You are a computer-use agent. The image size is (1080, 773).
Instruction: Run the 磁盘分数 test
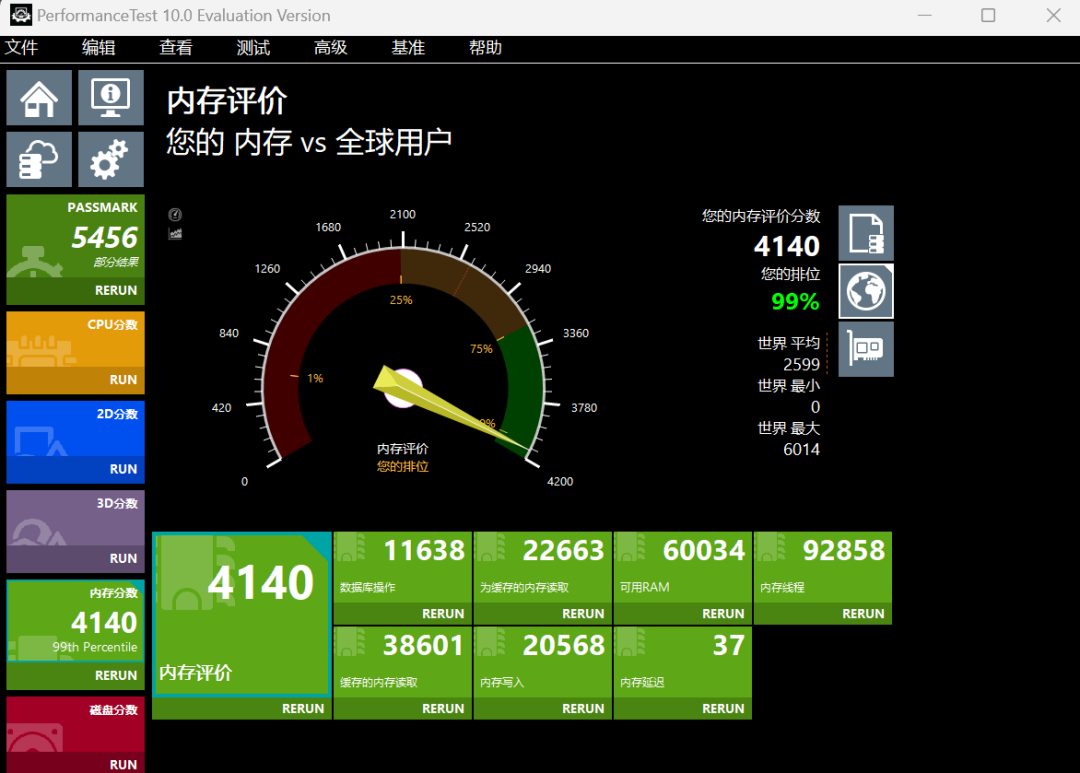(x=123, y=765)
